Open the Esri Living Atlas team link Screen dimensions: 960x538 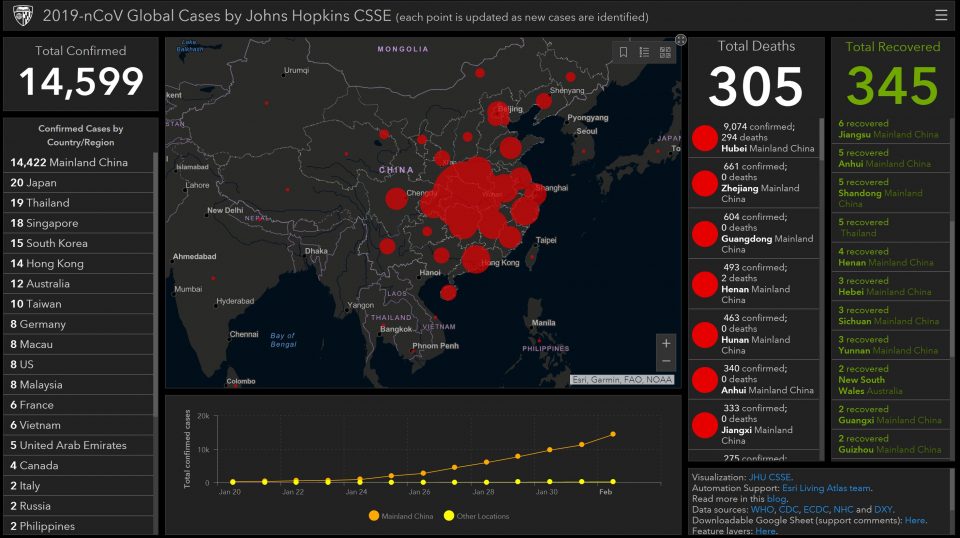point(826,488)
